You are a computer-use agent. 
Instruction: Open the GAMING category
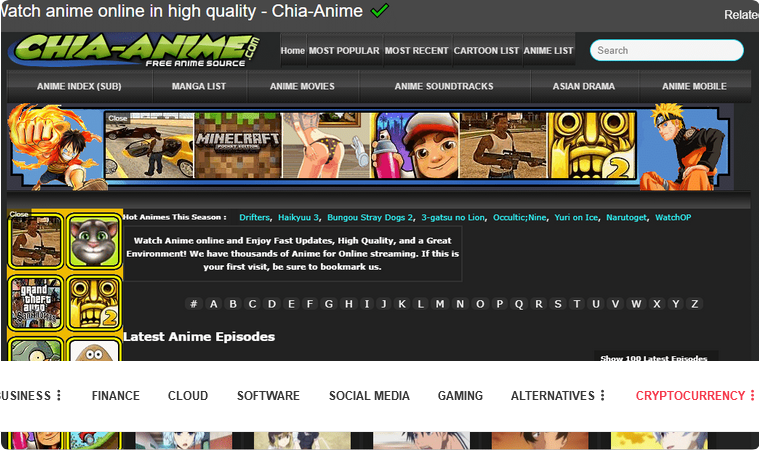coord(460,396)
